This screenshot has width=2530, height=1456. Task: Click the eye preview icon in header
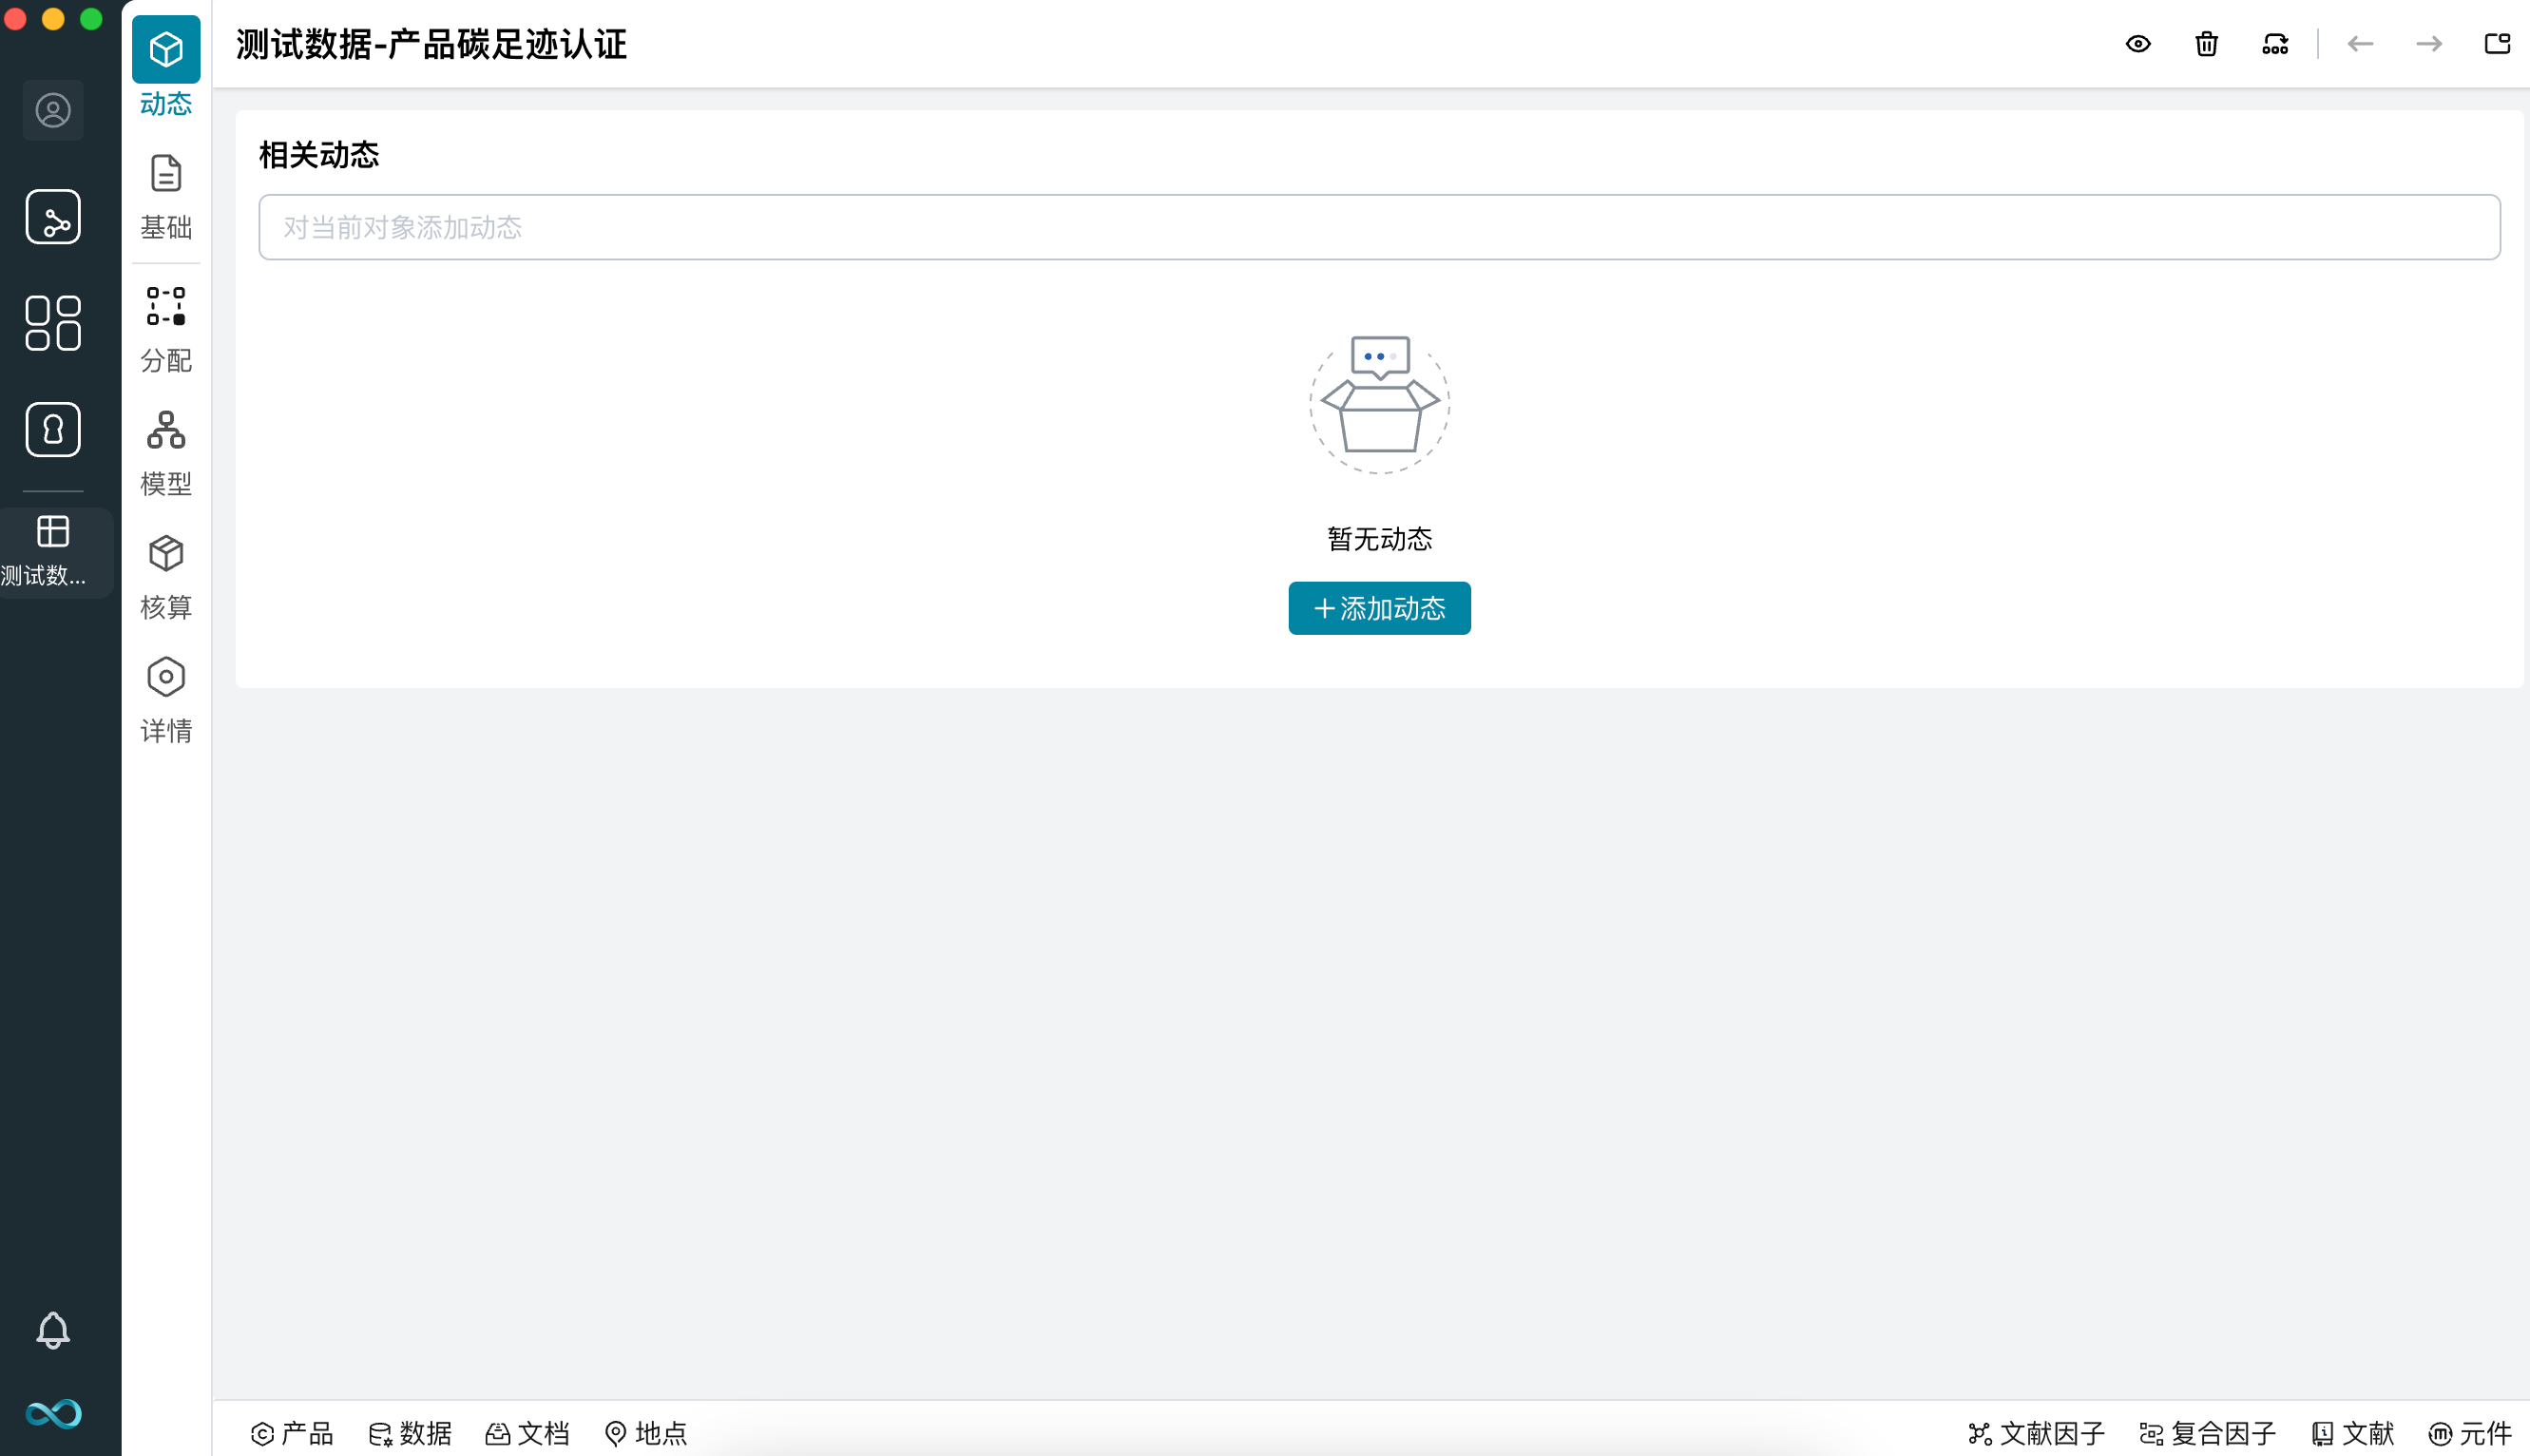tap(2138, 44)
